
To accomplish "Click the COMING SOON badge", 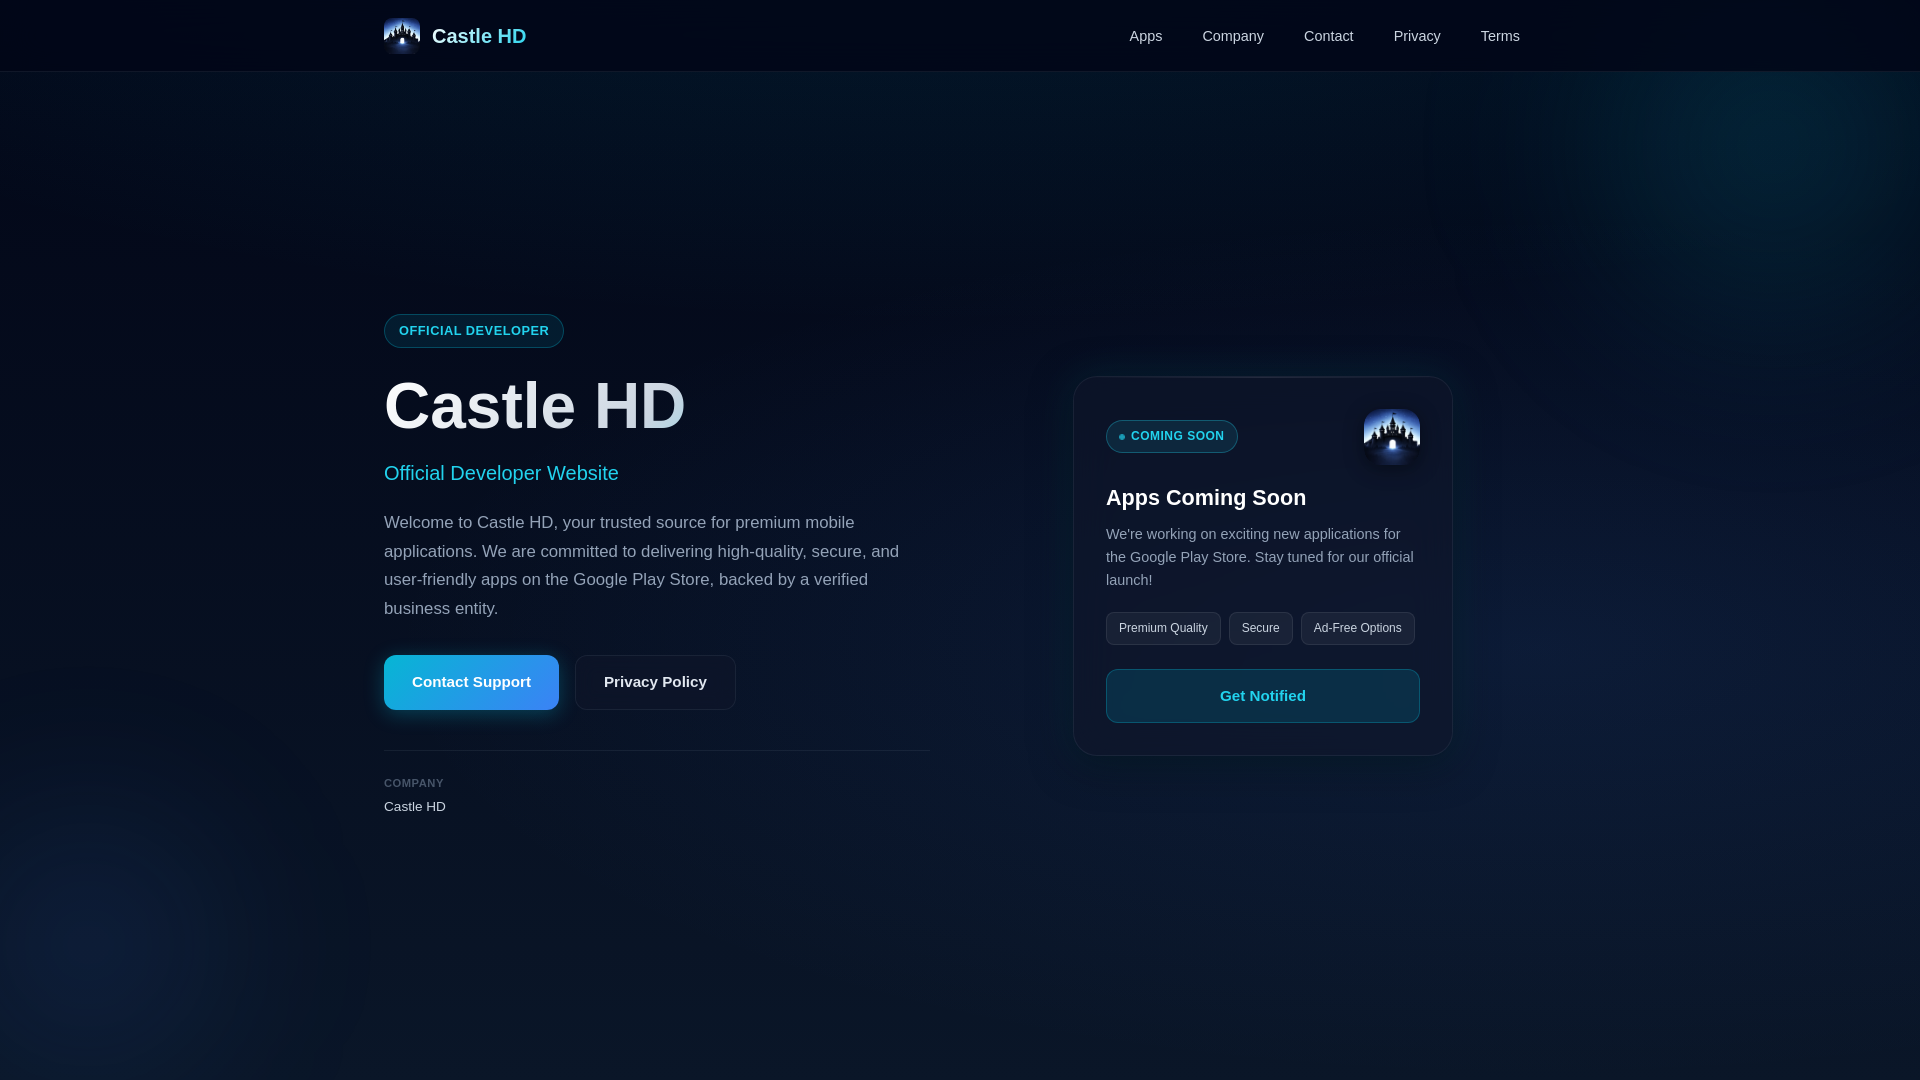I will pos(1172,436).
